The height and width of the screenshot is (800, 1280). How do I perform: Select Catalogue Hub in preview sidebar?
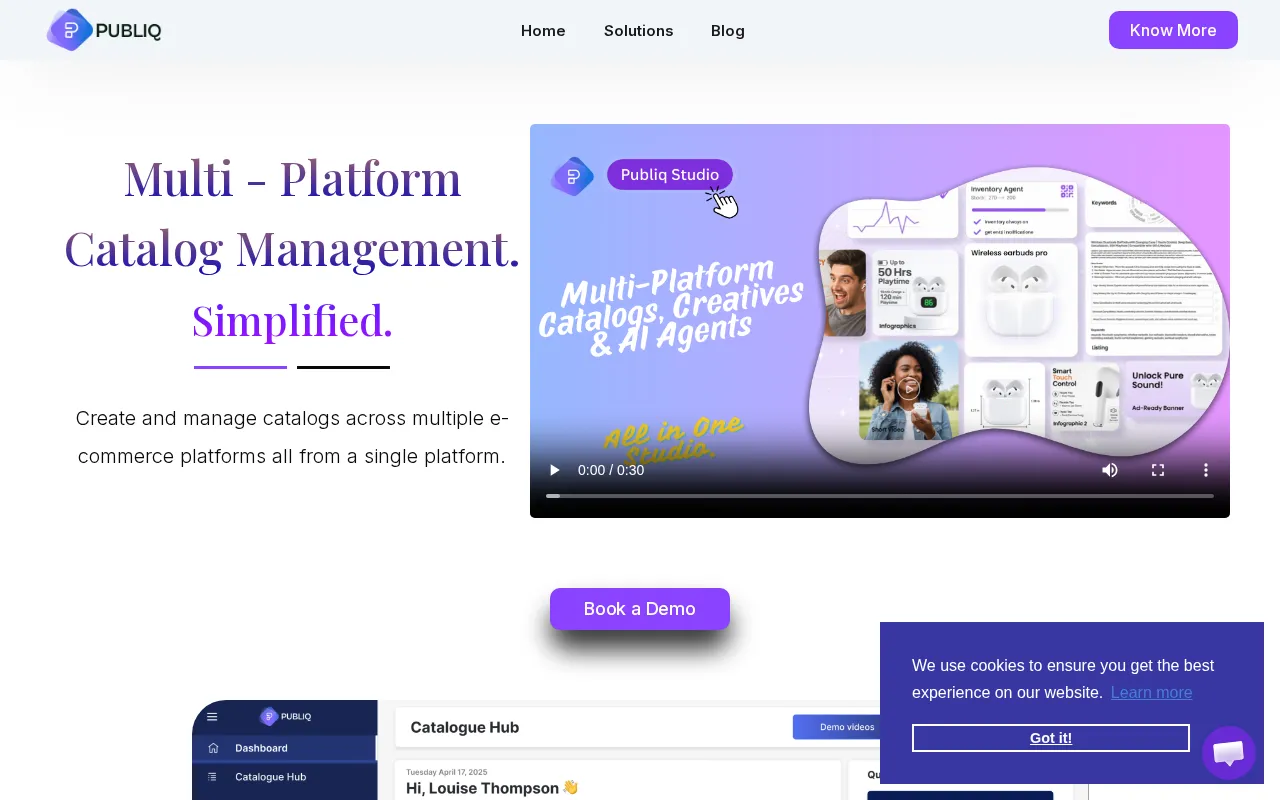click(284, 777)
